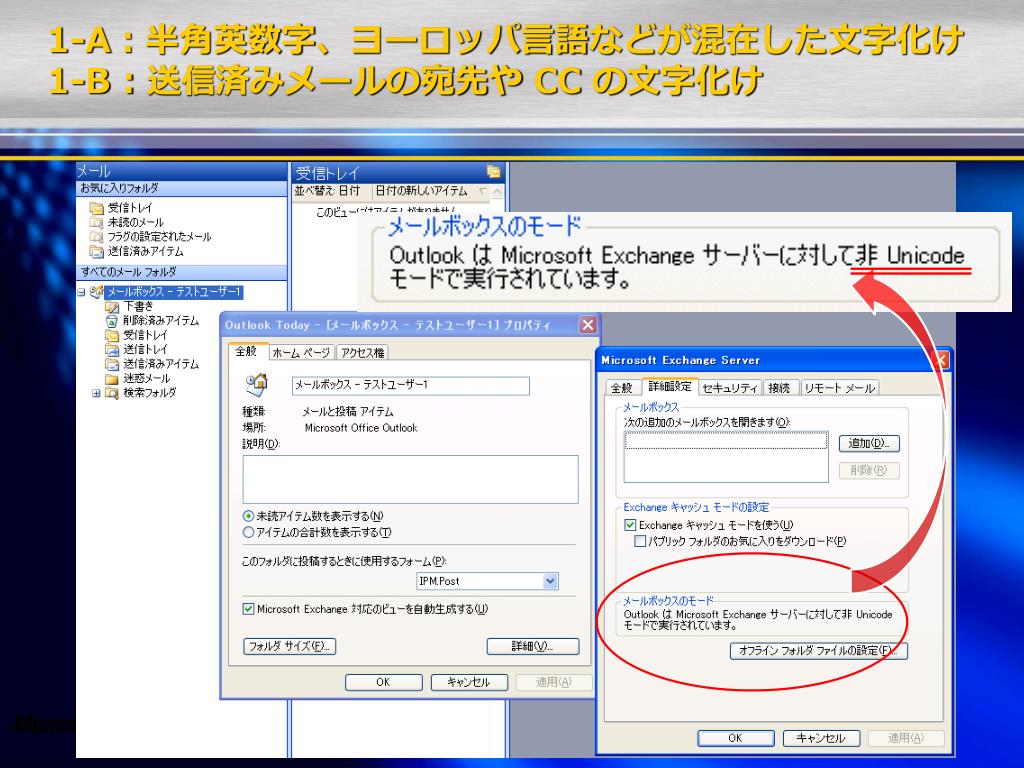Toggle Microsoft Exchange 対応のビューを自動生成する checkbox
Viewport: 1024px width, 768px height.
(x=248, y=609)
